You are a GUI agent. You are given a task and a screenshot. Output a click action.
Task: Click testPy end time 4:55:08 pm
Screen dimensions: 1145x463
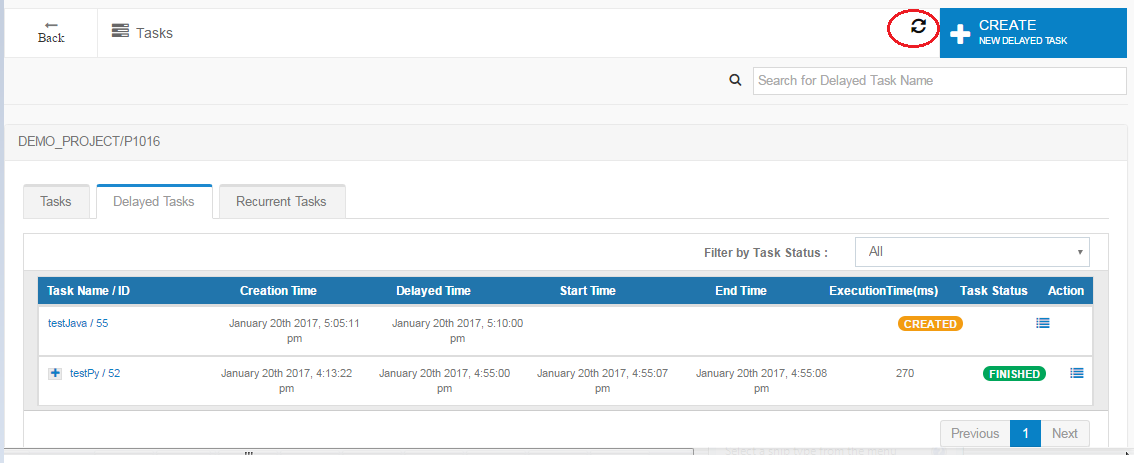tap(762, 380)
